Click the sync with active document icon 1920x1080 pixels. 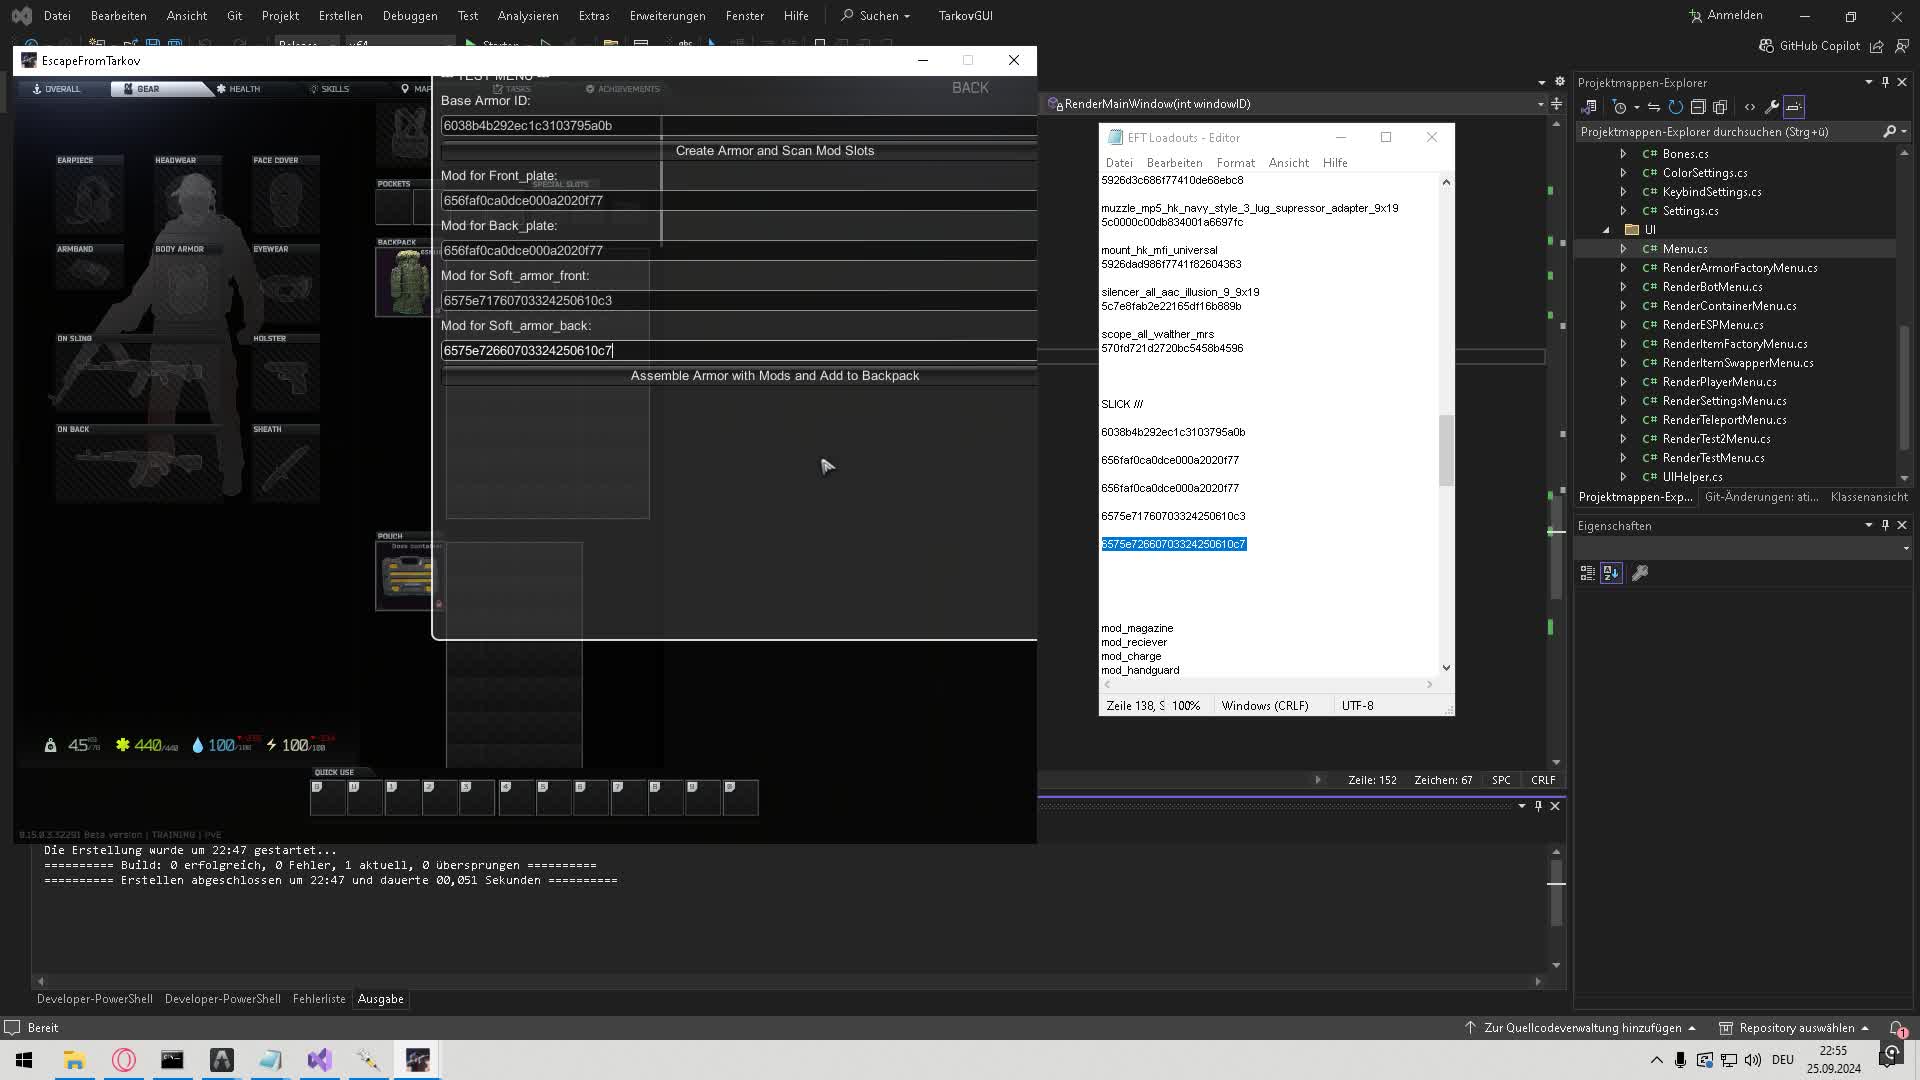1654,107
